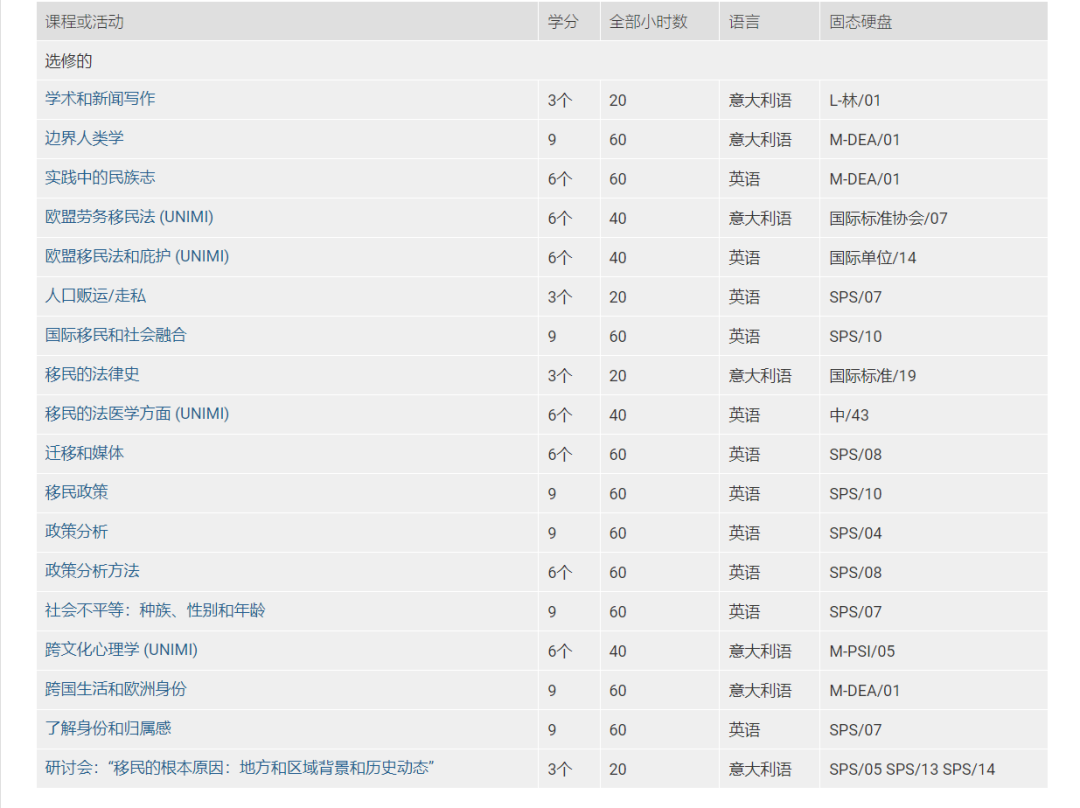Screen dimensions: 1080x808
Task: Select 20 hours in the 人口贩运/走私 row
Action: click(x=618, y=297)
